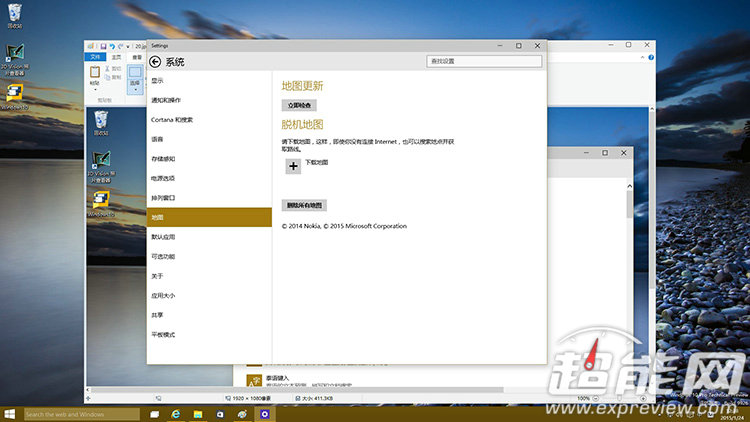Image resolution: width=750 pixels, height=422 pixels.
Task: Click the Task View taskbar icon
Action: 155,413
